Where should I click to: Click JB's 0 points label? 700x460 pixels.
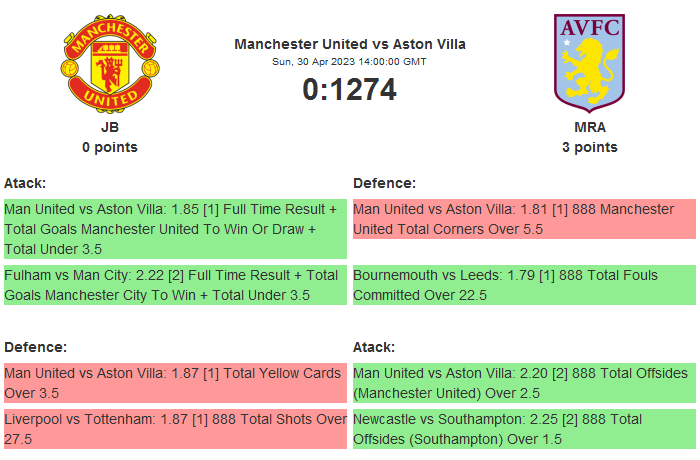[110, 147]
